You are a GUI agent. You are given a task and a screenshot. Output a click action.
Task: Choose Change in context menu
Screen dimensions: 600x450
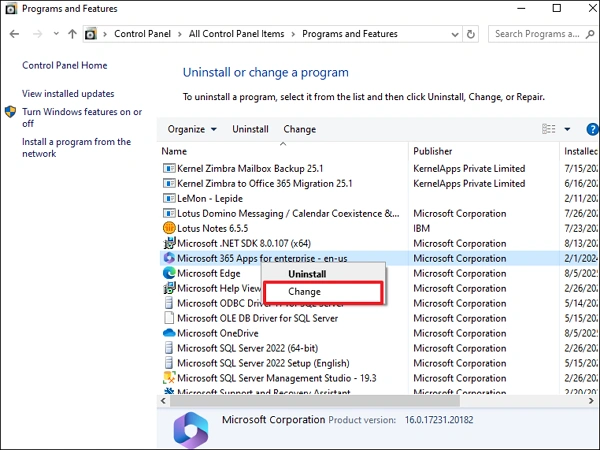click(323, 292)
